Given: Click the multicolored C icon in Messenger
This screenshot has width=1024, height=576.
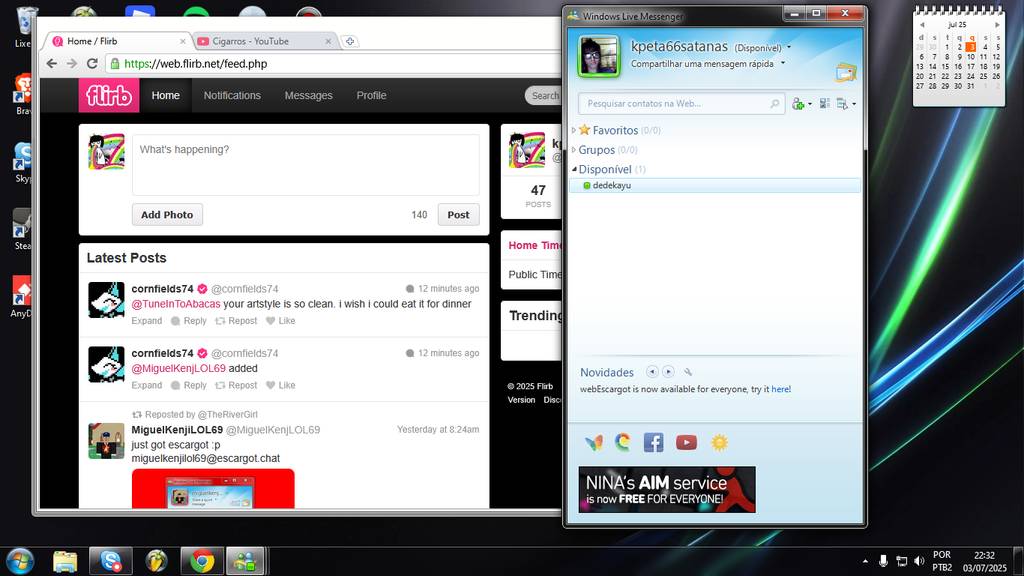Looking at the screenshot, I should [x=623, y=443].
